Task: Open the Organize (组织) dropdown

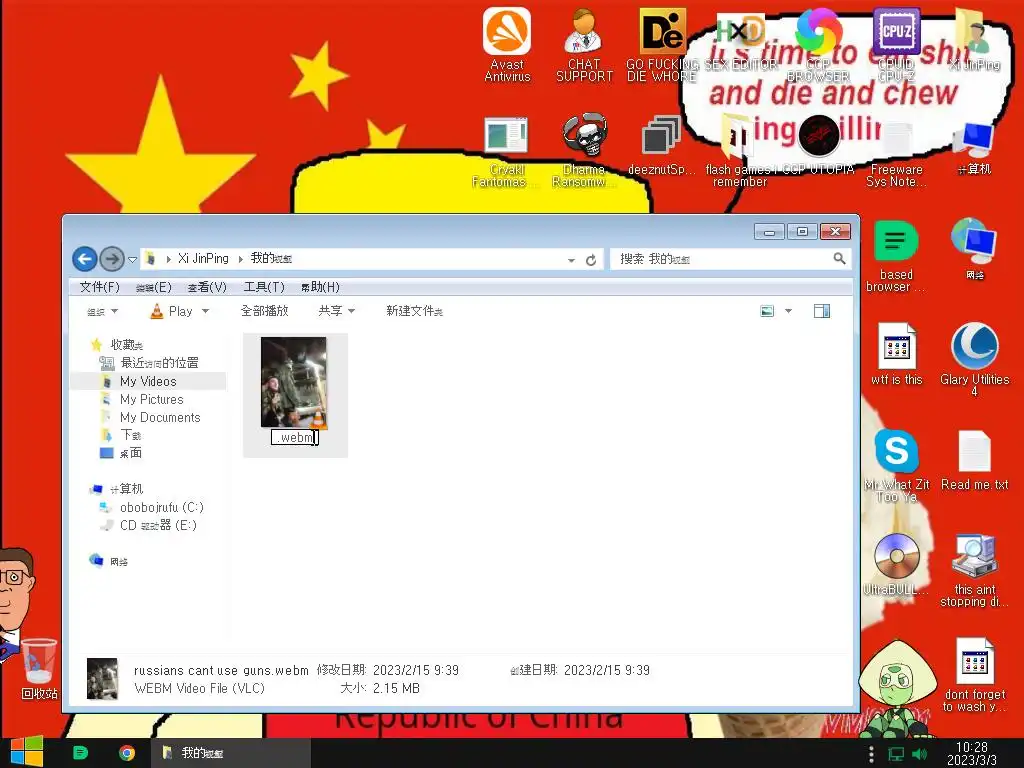Action: coord(103,312)
